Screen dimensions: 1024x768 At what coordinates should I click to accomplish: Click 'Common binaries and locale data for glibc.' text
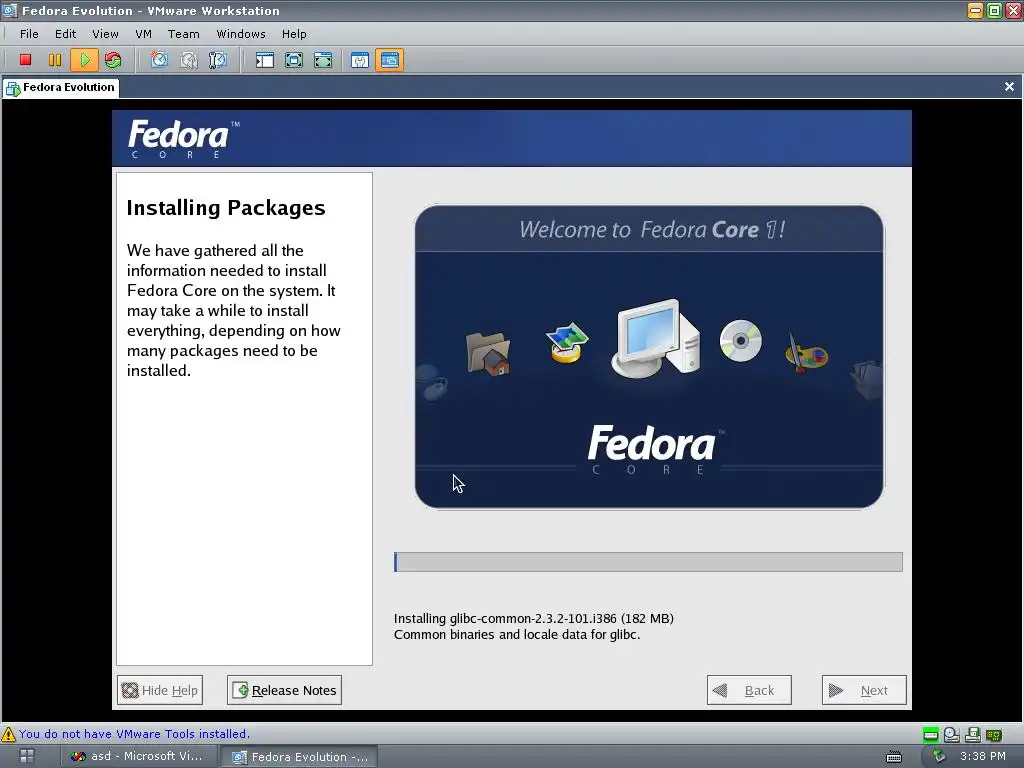click(517, 635)
